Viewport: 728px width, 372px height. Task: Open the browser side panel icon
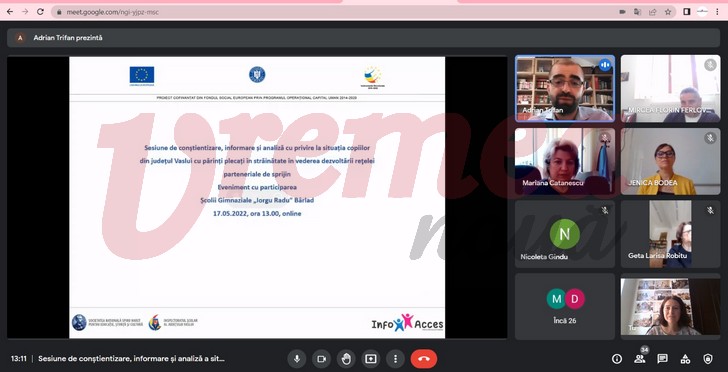coord(687,12)
